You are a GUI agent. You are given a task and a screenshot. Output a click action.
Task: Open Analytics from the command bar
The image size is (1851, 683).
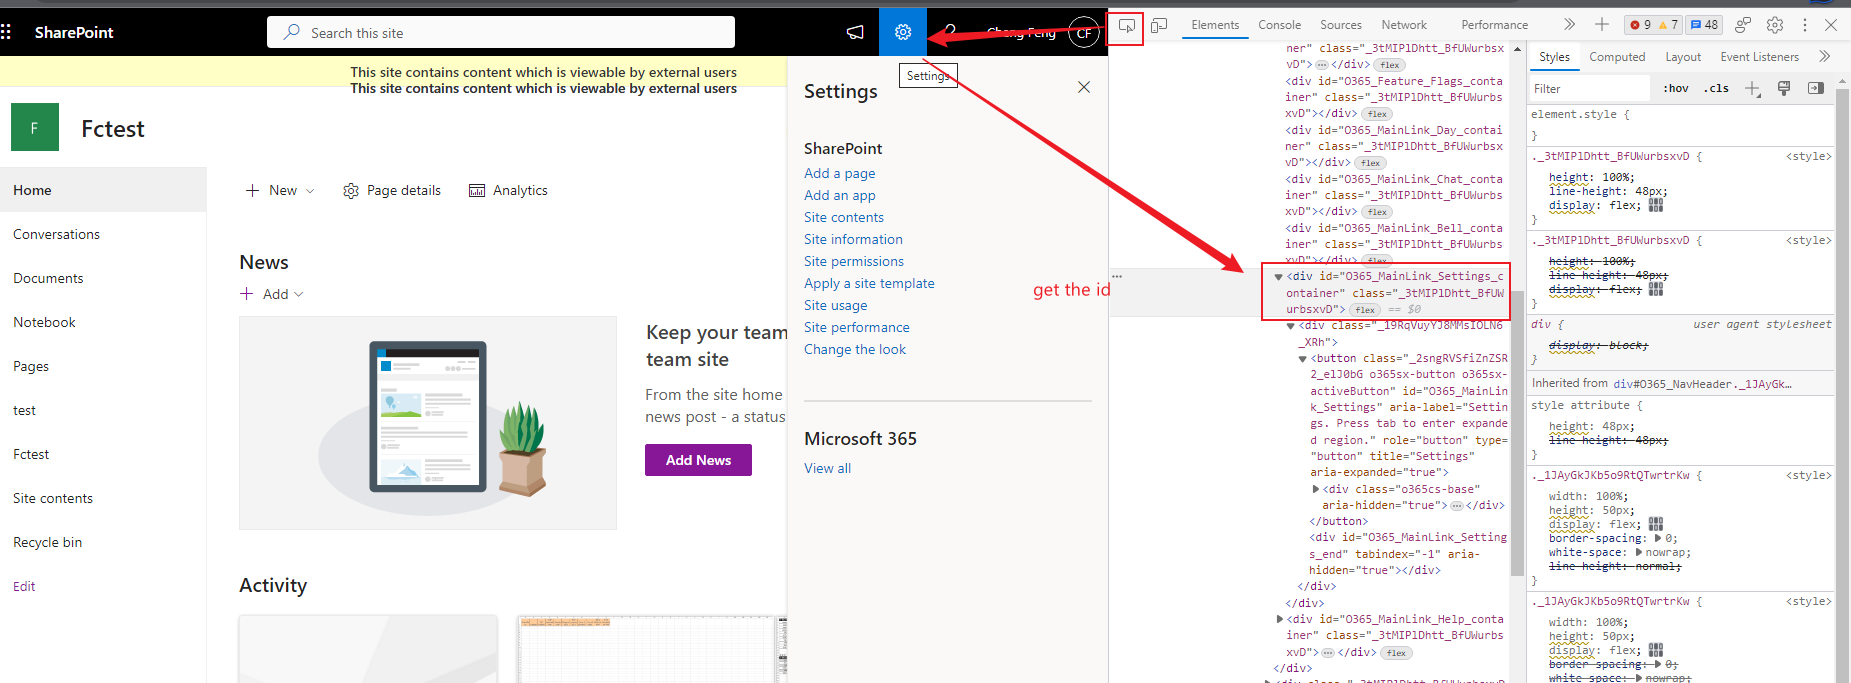[508, 190]
